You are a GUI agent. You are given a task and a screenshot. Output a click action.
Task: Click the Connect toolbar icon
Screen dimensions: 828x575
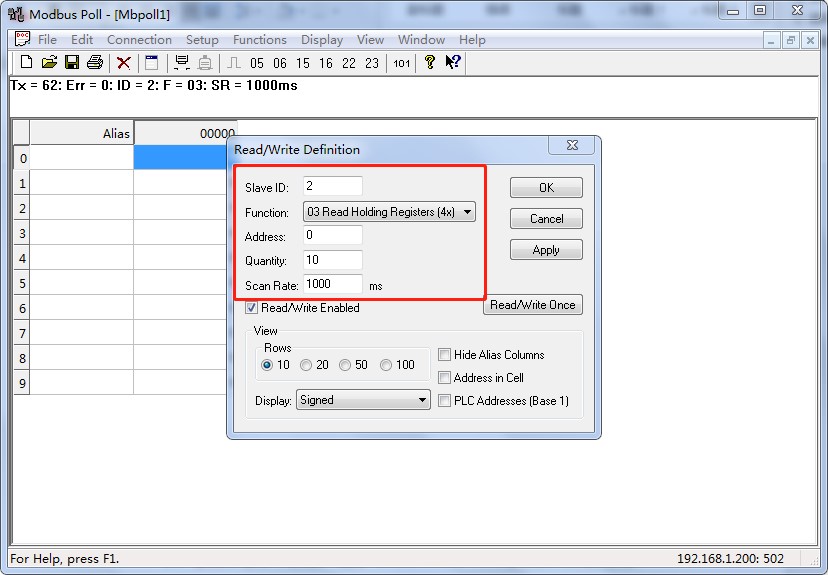click(x=182, y=63)
